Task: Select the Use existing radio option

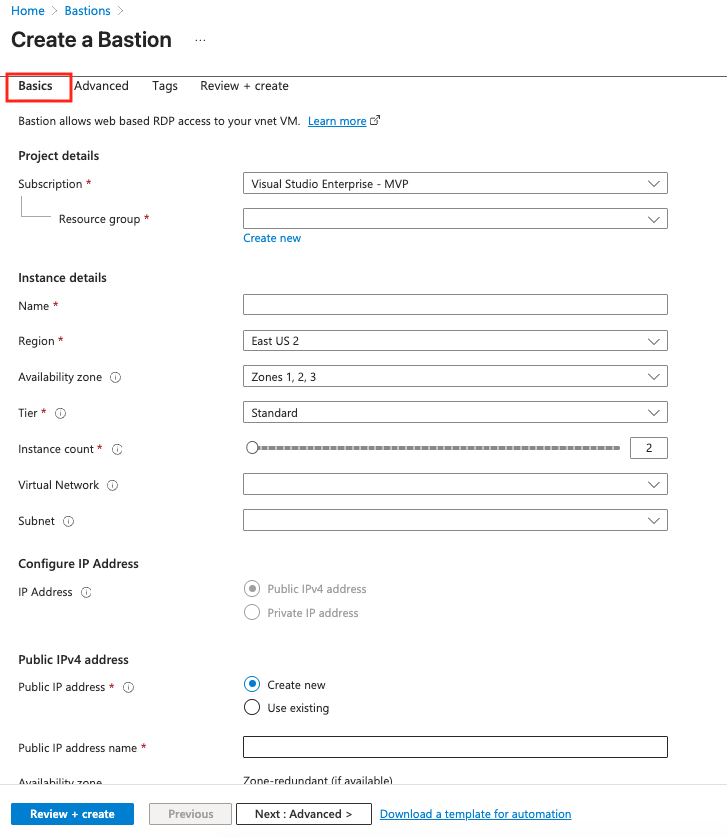Action: pos(252,708)
